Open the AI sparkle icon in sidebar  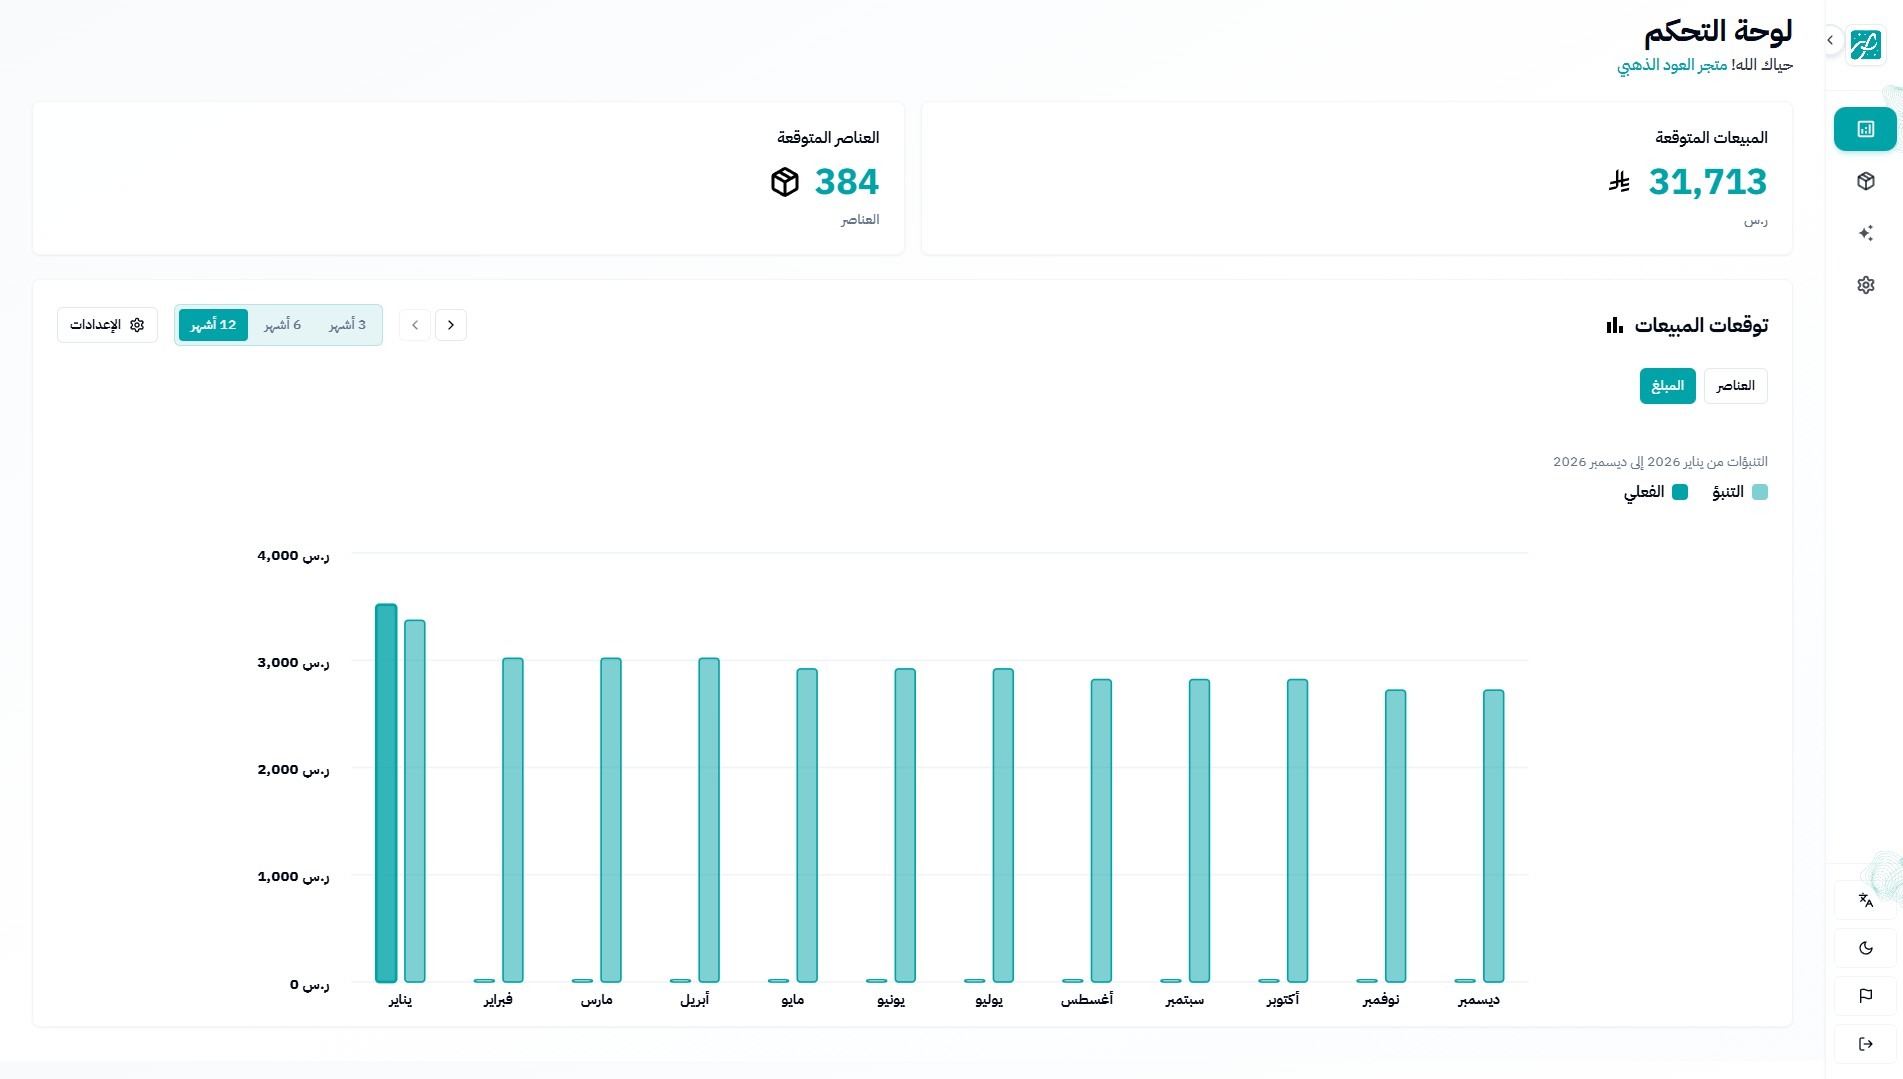(x=1865, y=233)
